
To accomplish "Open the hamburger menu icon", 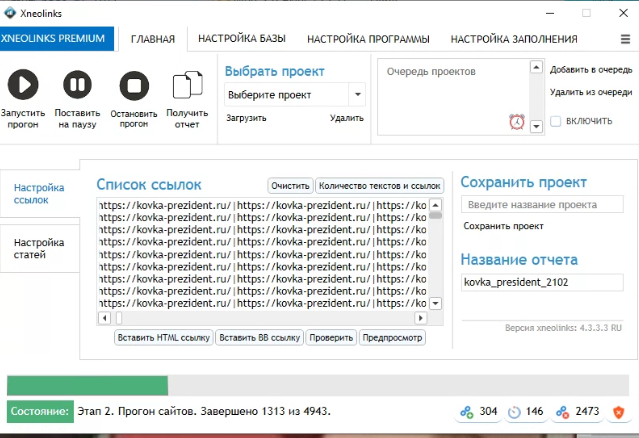I will 625,39.
